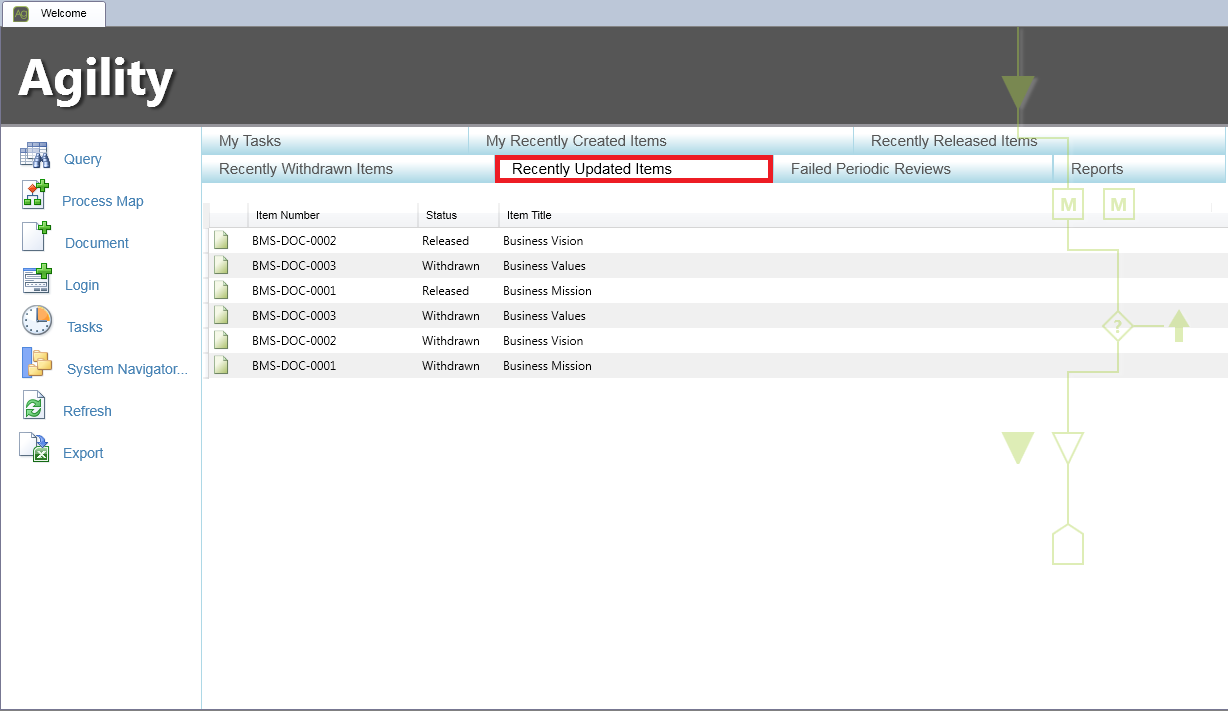This screenshot has height=711, width=1228.
Task: Click Business Mission title in Withdrawn row
Action: tap(547, 366)
